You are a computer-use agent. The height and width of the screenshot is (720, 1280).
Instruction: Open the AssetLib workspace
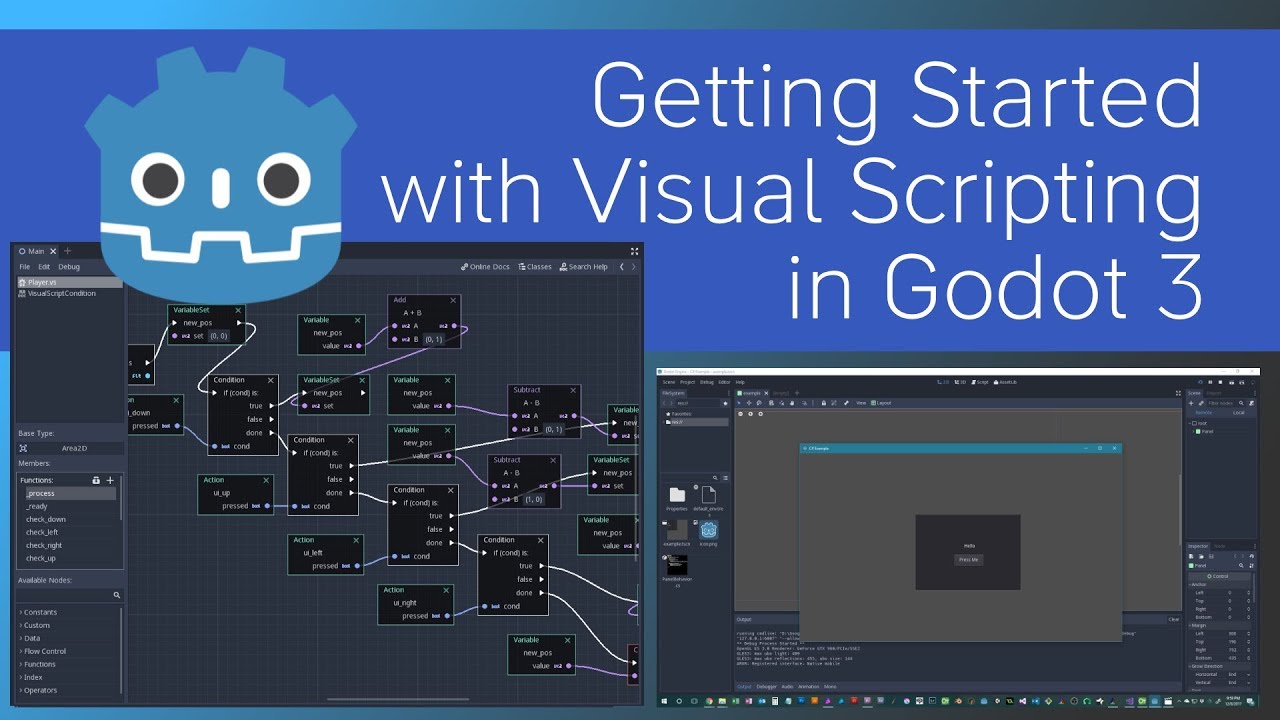pos(1007,381)
